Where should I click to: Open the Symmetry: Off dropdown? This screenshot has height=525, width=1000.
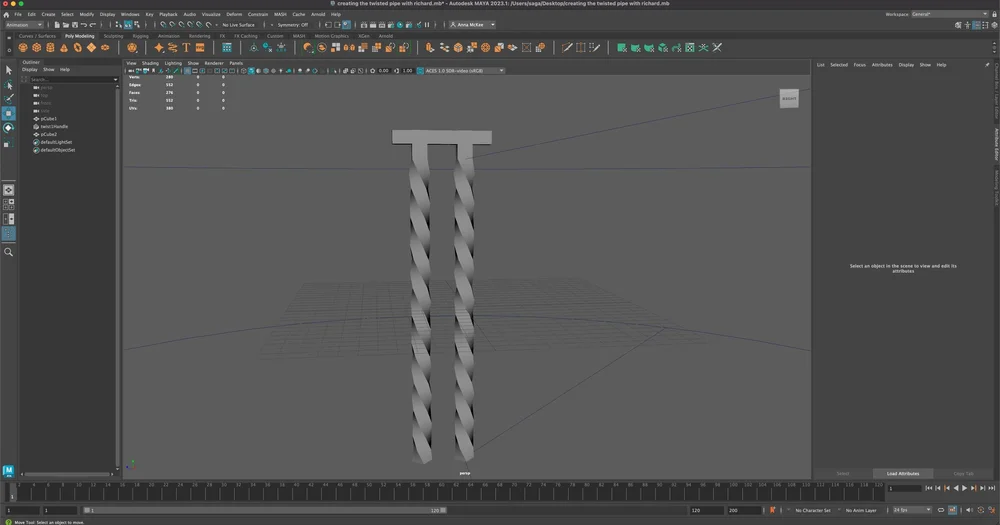point(292,25)
